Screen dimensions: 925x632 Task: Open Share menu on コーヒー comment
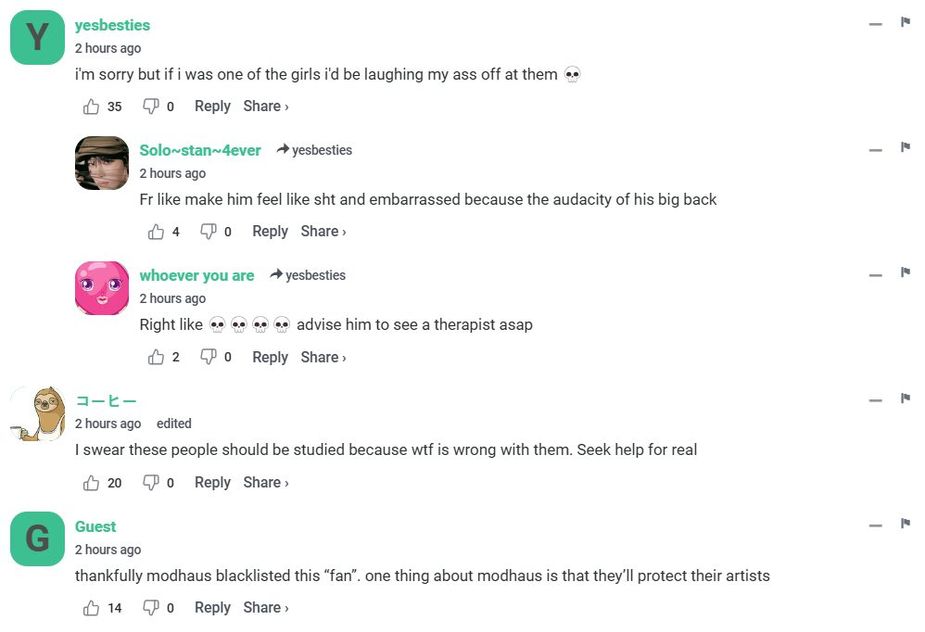tap(265, 482)
